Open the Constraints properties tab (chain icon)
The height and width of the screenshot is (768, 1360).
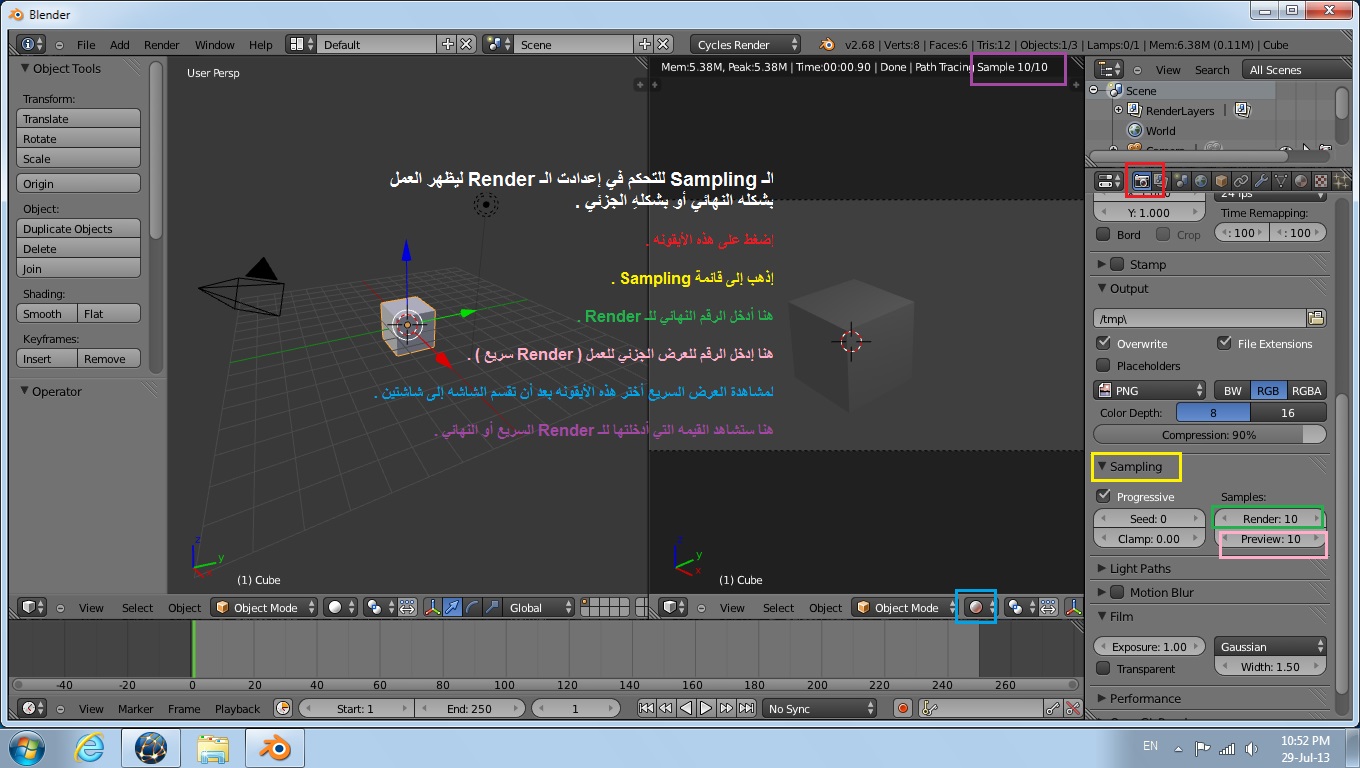coord(1241,181)
